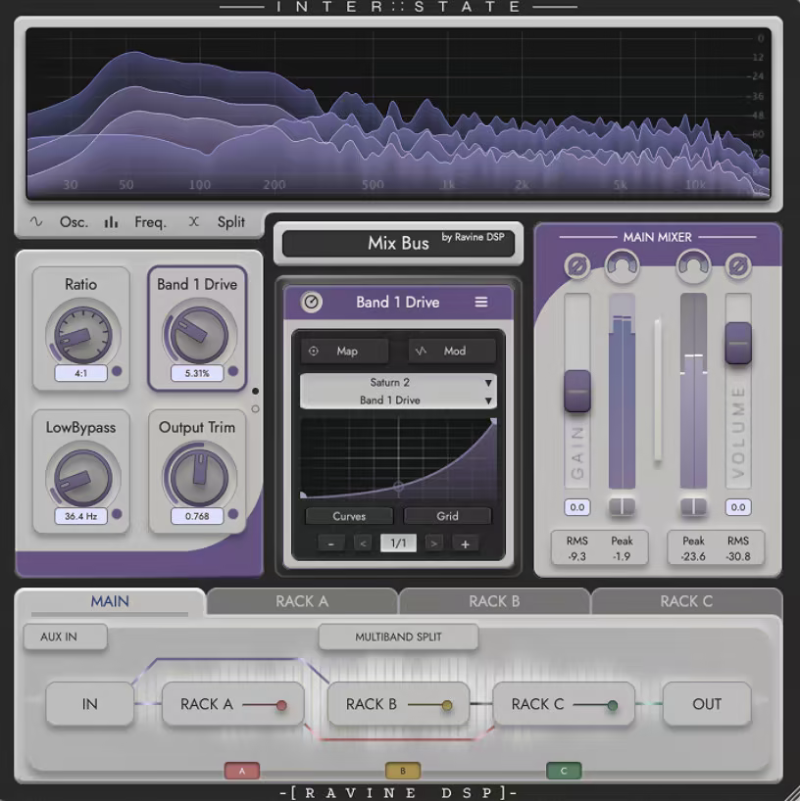Screen dimensions: 800x801
Task: Switch to the RACK B tab
Action: [x=494, y=601]
